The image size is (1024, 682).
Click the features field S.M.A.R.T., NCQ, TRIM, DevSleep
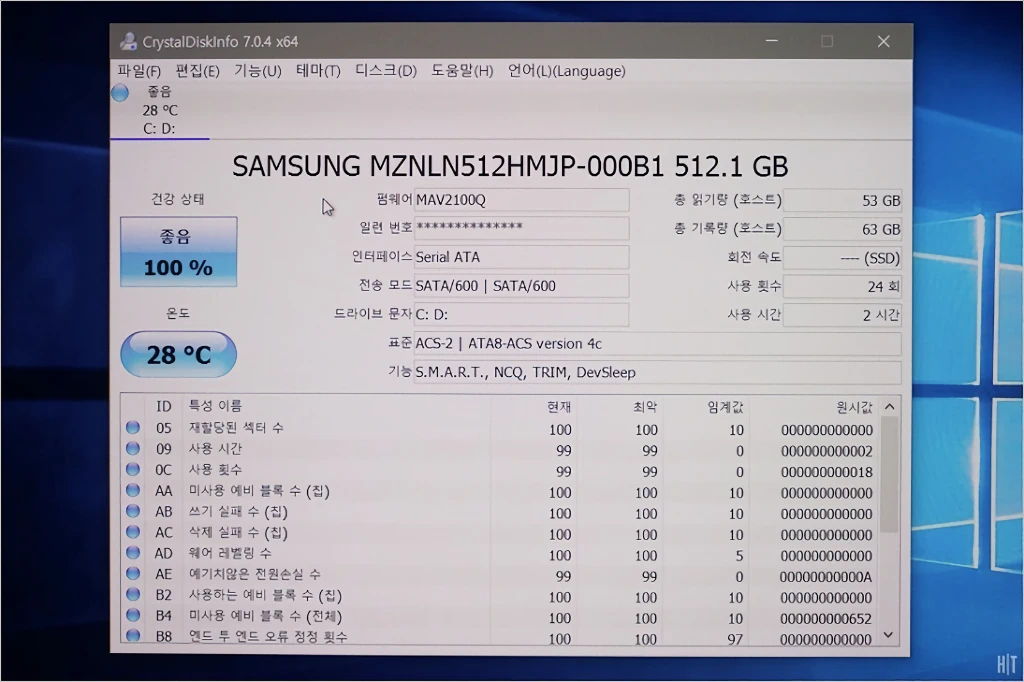click(658, 372)
